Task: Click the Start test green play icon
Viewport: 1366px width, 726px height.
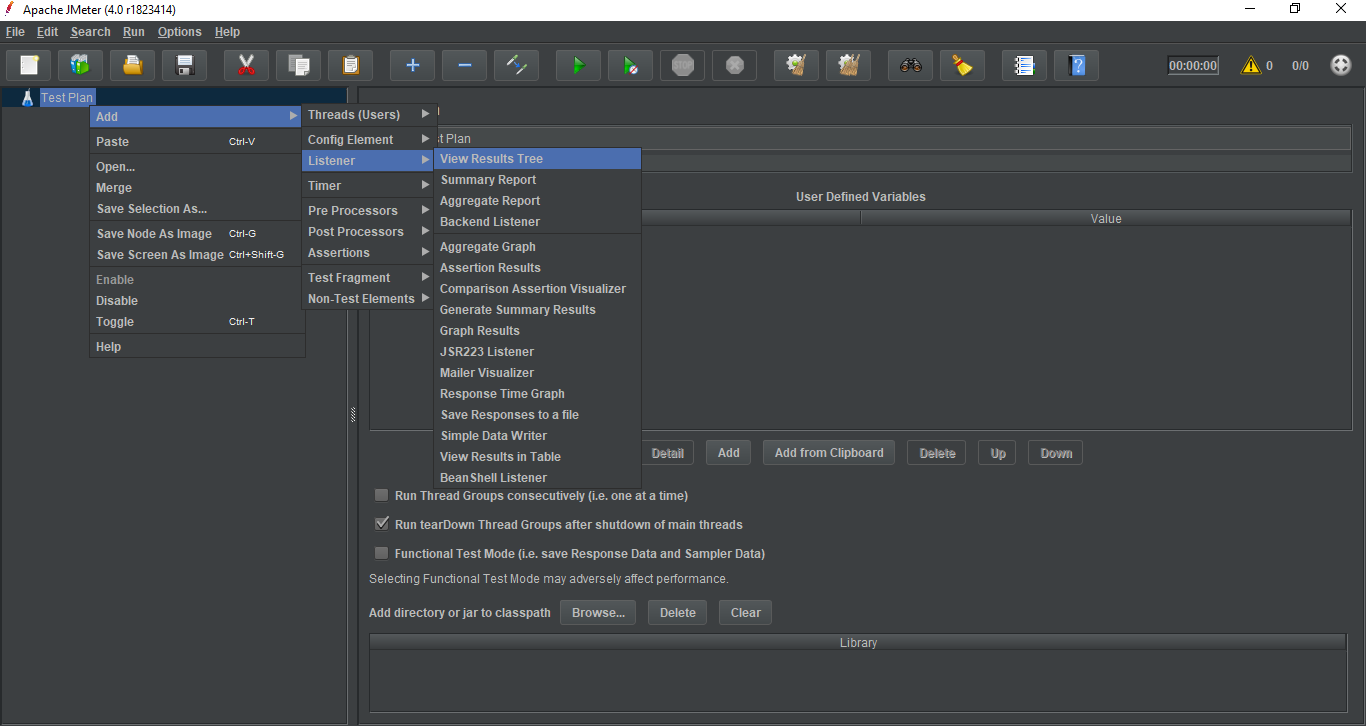Action: click(578, 66)
